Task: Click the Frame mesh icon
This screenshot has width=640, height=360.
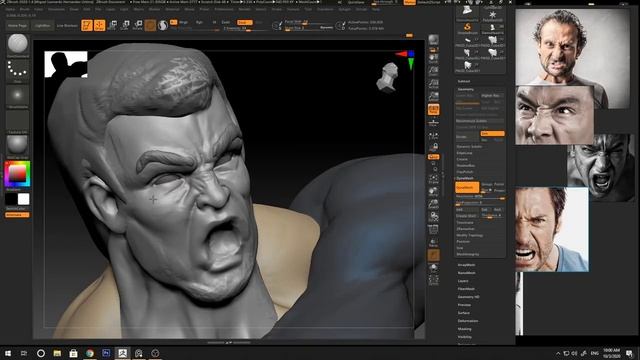Action: coord(433,179)
